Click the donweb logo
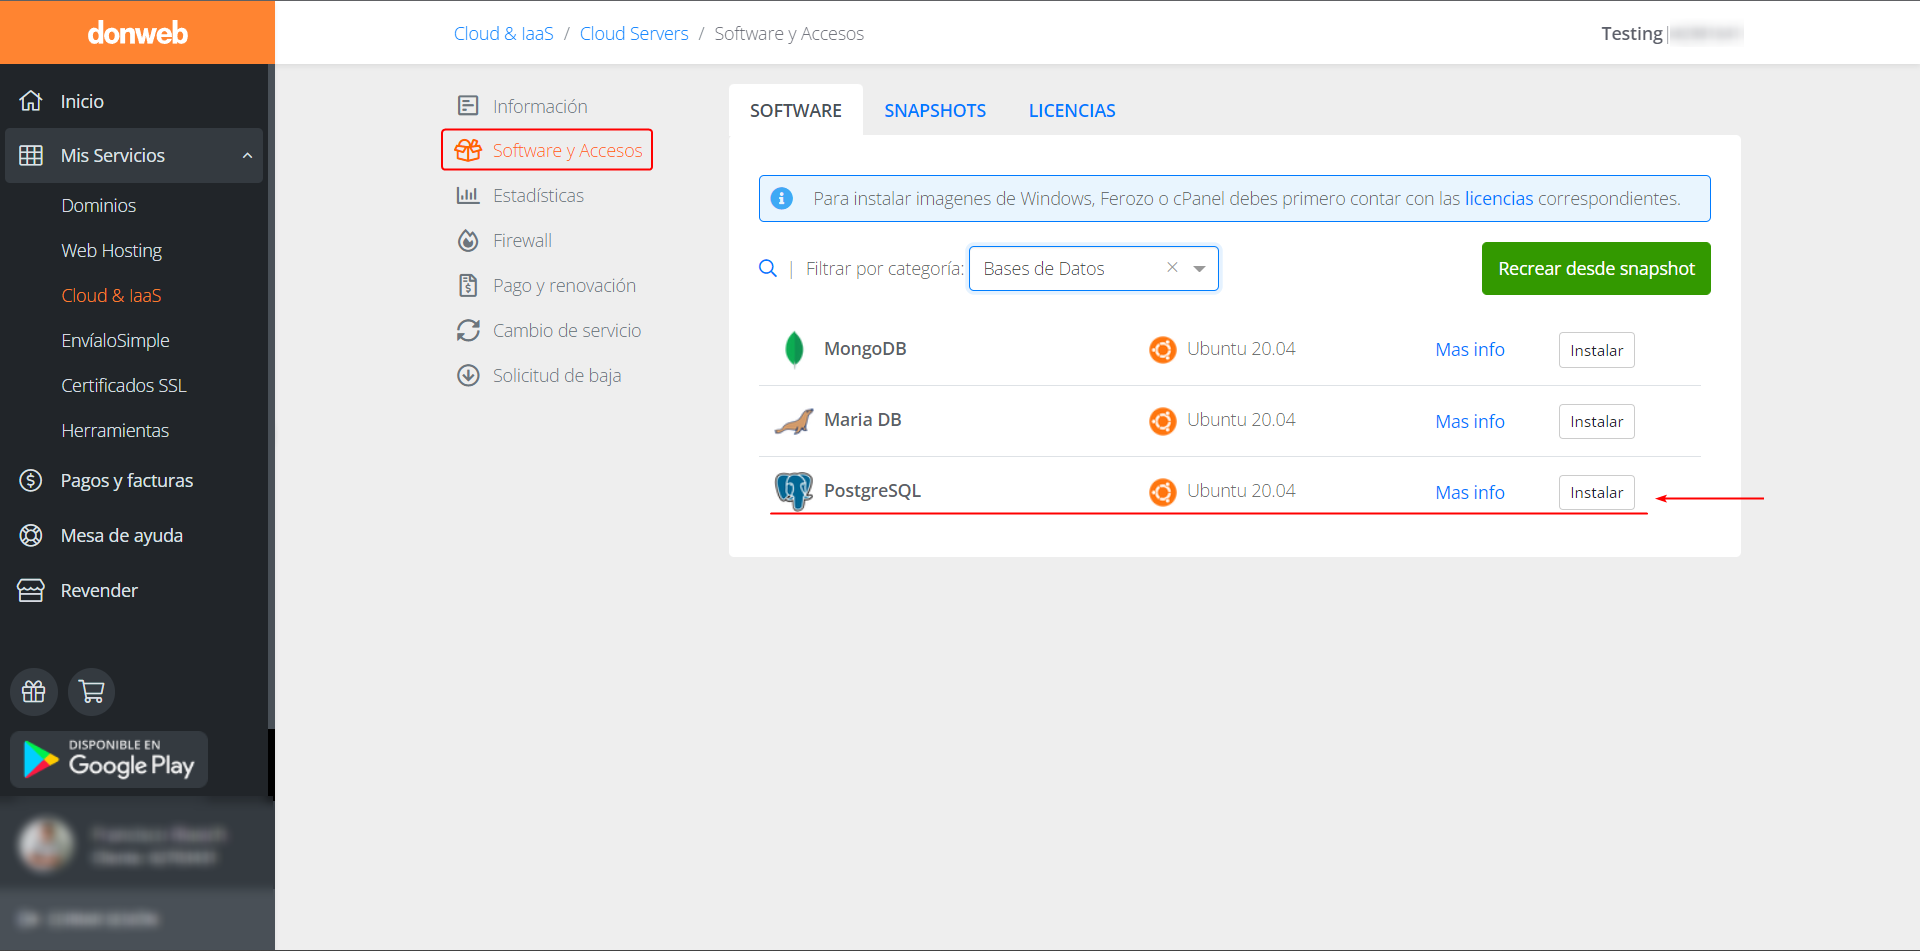Screen dimensions: 1920x951 (x=137, y=33)
